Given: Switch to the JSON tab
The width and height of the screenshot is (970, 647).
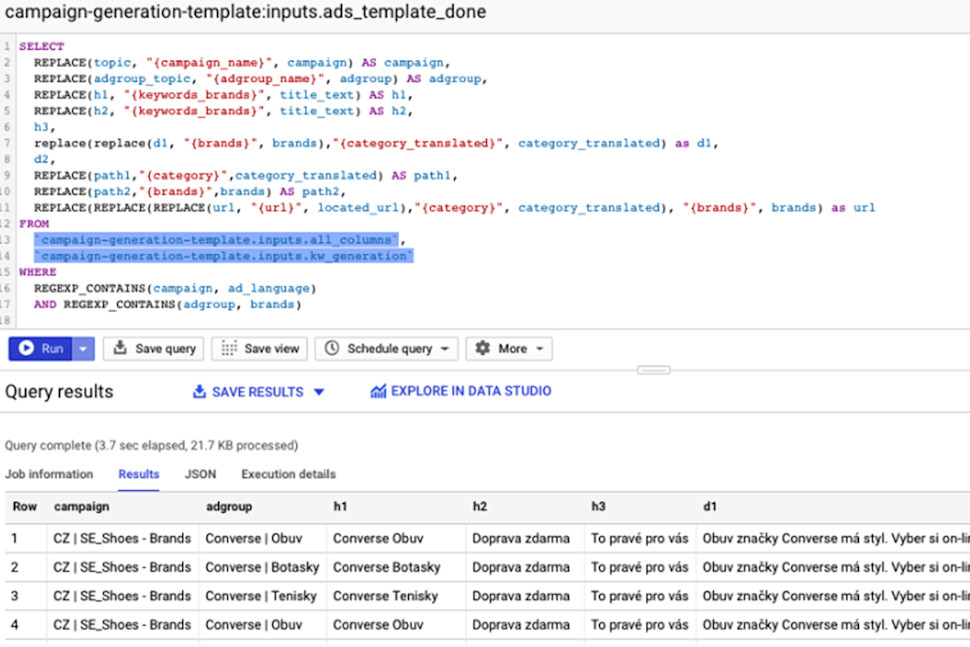Looking at the screenshot, I should [200, 474].
